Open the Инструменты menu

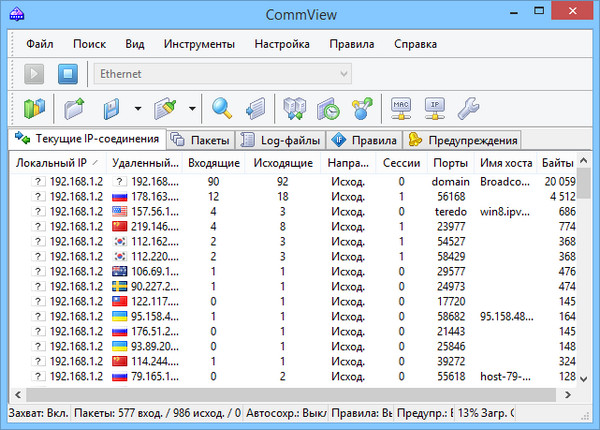point(199,44)
